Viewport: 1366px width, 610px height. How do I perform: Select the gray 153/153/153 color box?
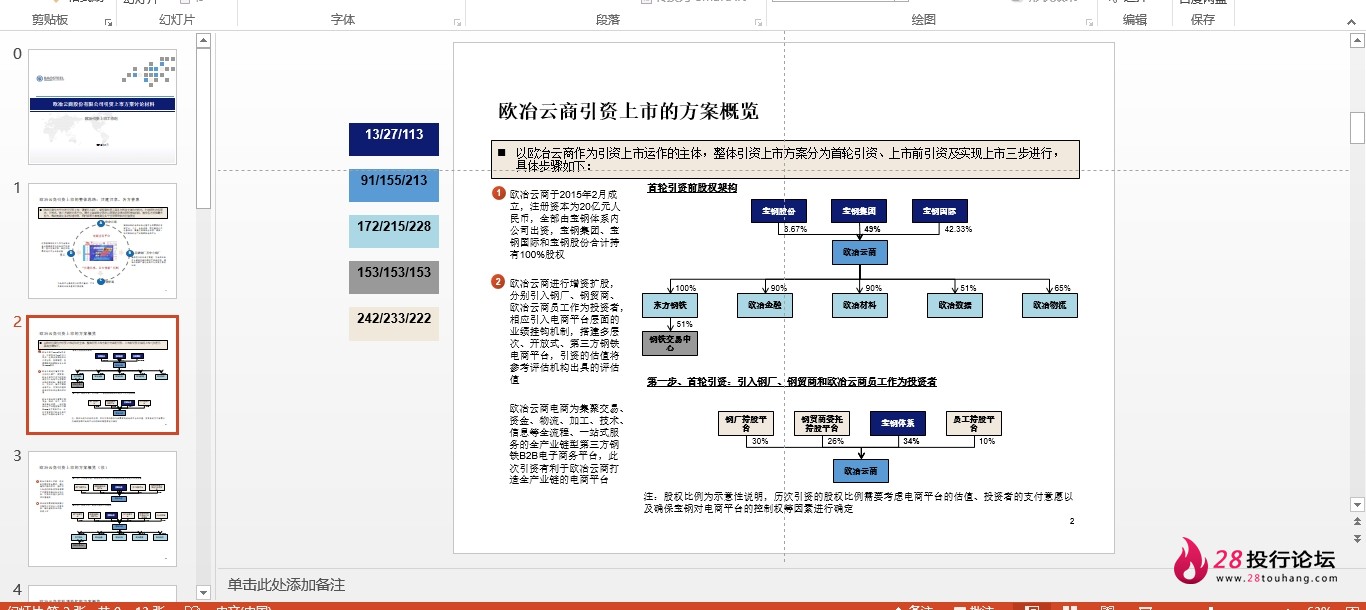click(x=394, y=277)
